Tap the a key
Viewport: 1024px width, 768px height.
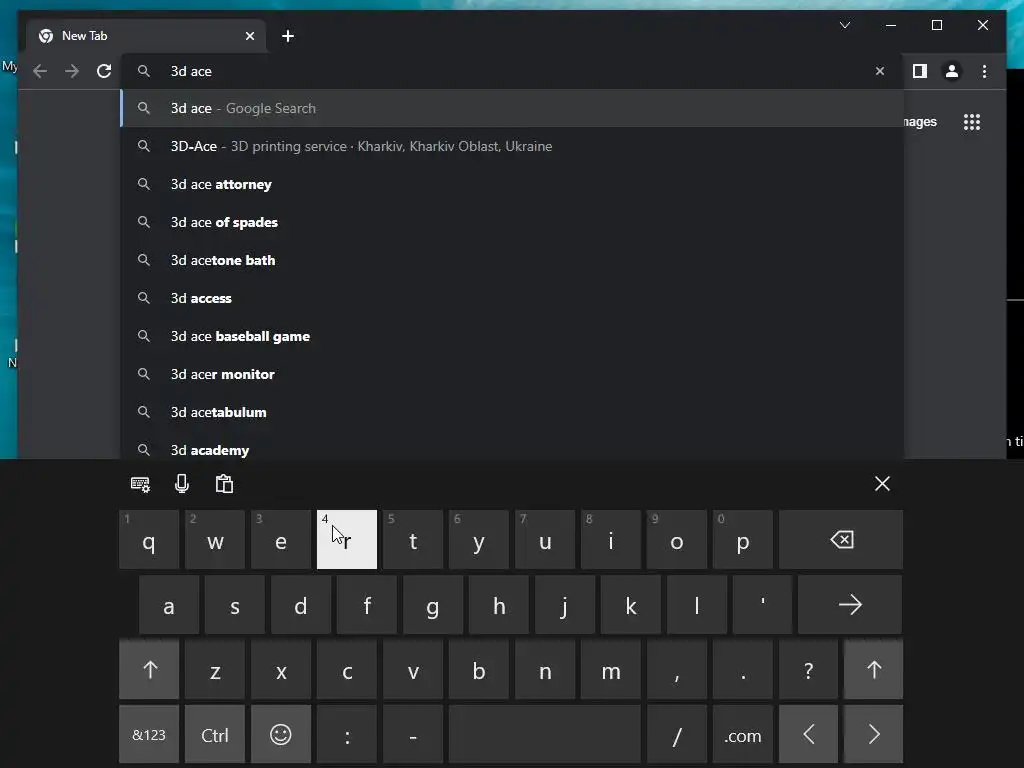169,605
